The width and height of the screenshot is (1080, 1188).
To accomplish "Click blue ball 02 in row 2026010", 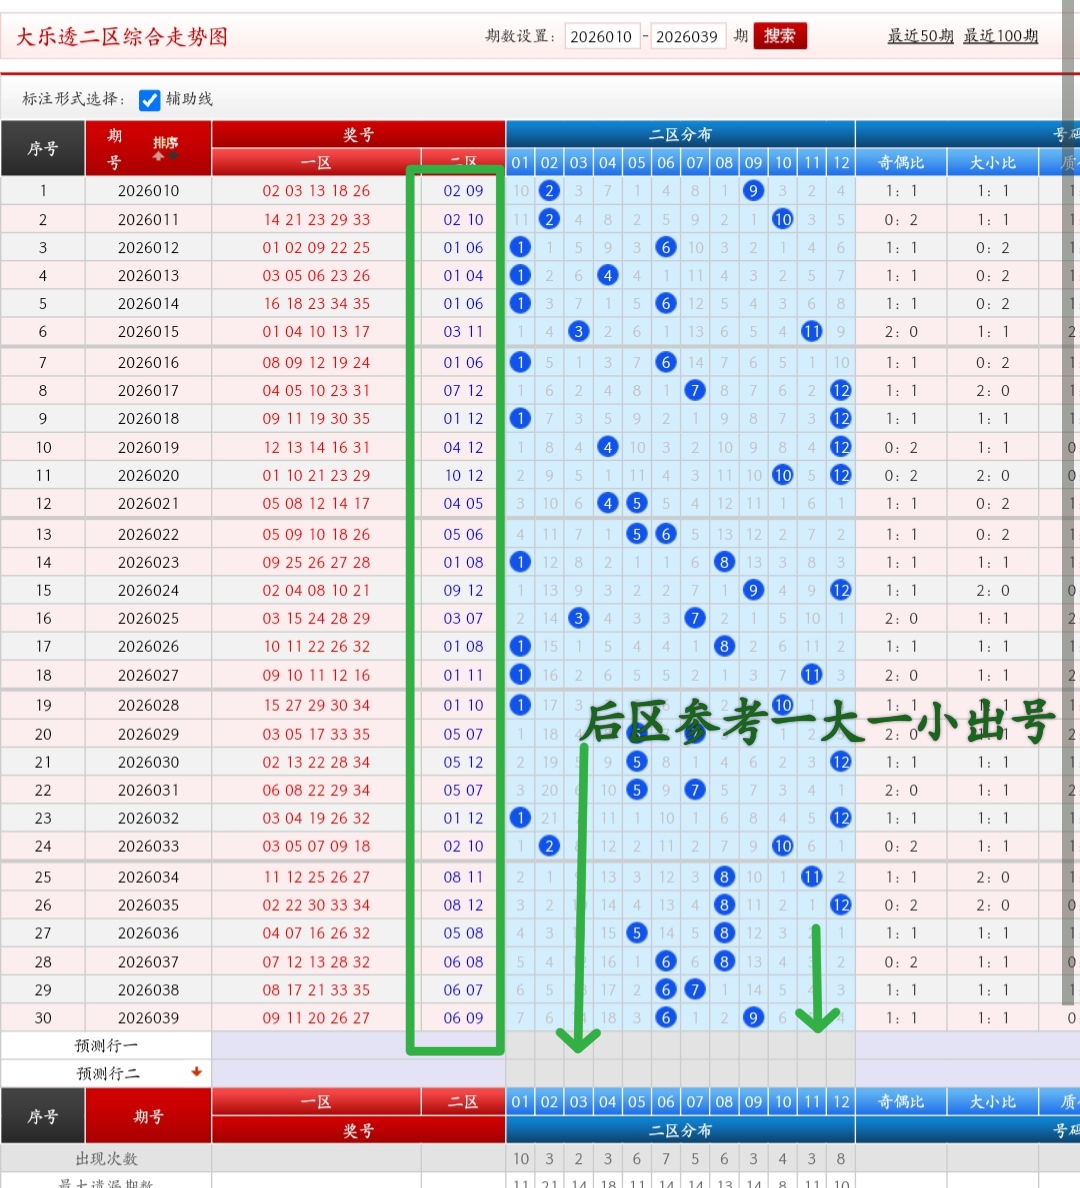I will [x=549, y=191].
